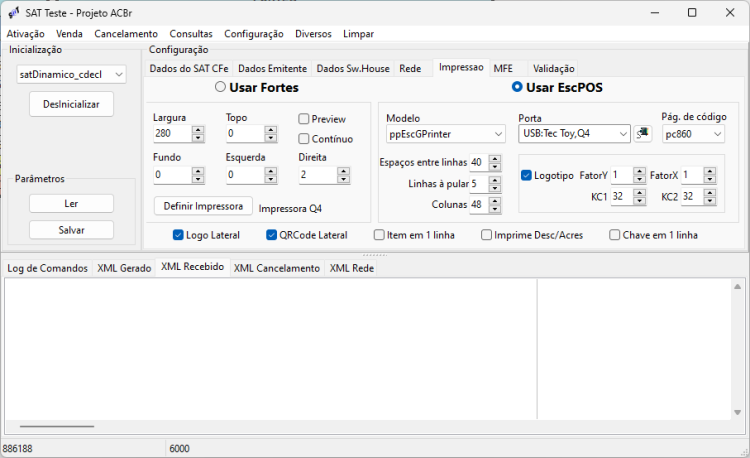Screen dimensions: 750x458
Task: Increase Espaços entre linhas with up arrow
Action: click(495, 159)
